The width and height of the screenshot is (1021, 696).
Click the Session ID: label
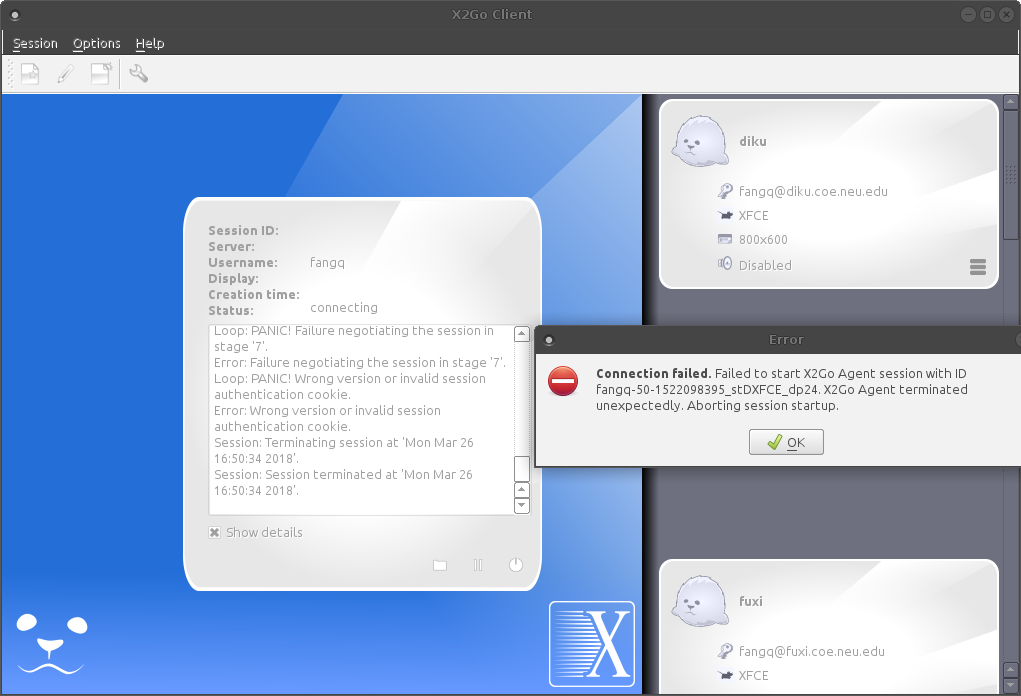(244, 230)
